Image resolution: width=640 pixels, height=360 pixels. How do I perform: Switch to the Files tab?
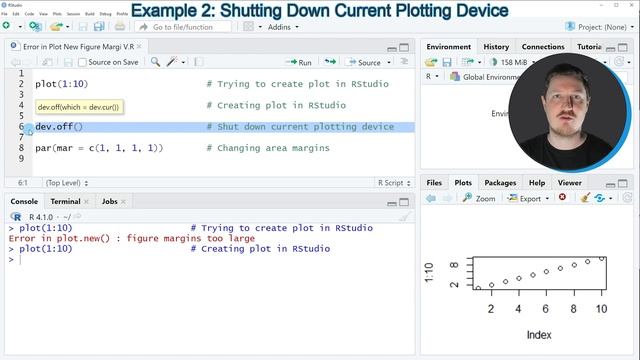434,183
